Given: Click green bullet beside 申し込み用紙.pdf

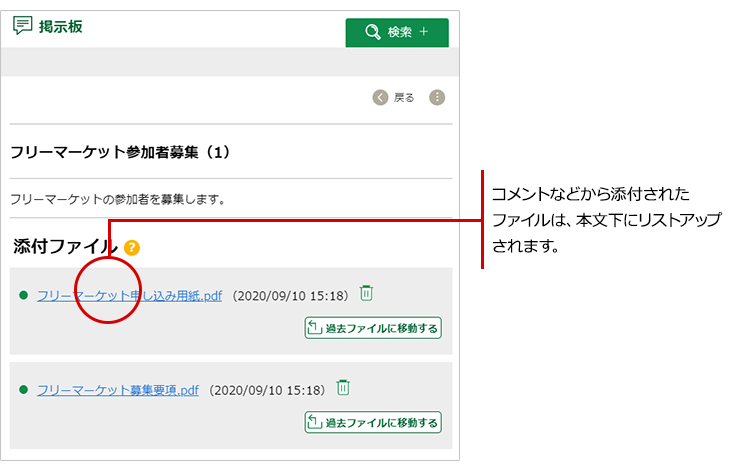Looking at the screenshot, I should tap(24, 296).
